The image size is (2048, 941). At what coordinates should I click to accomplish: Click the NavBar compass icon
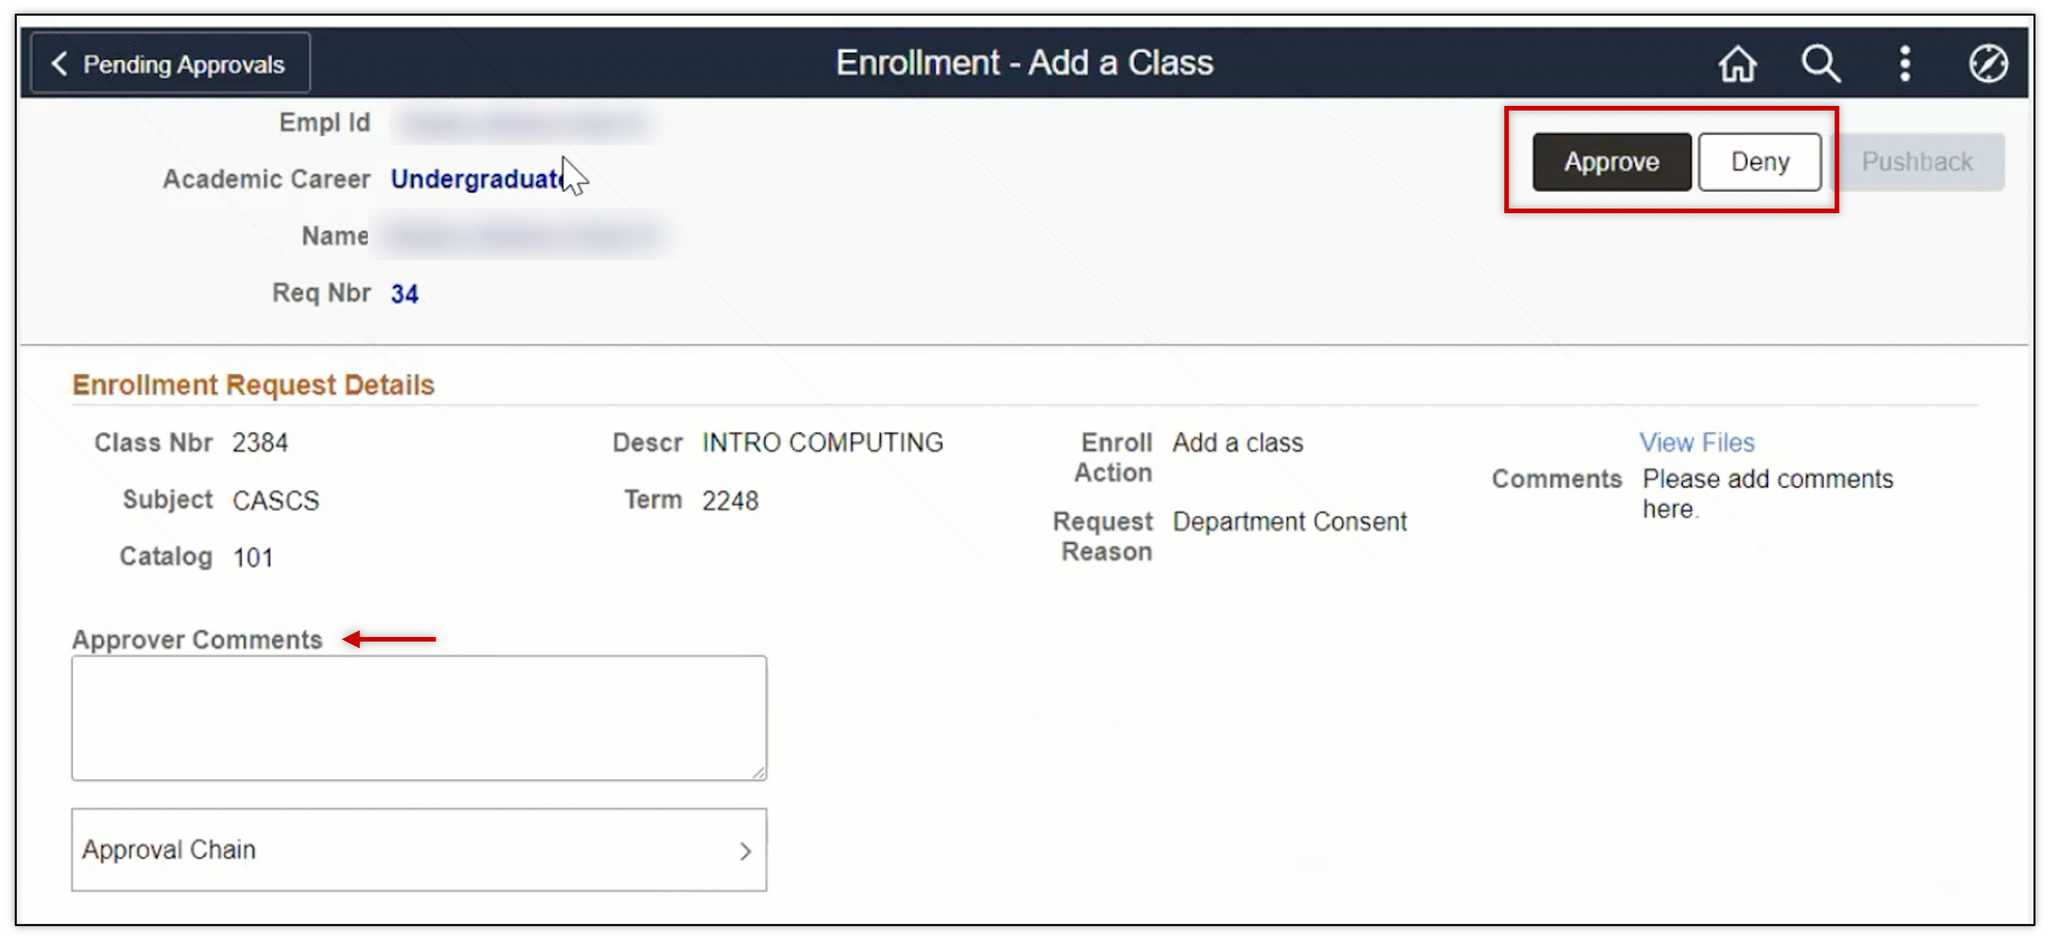point(1988,64)
